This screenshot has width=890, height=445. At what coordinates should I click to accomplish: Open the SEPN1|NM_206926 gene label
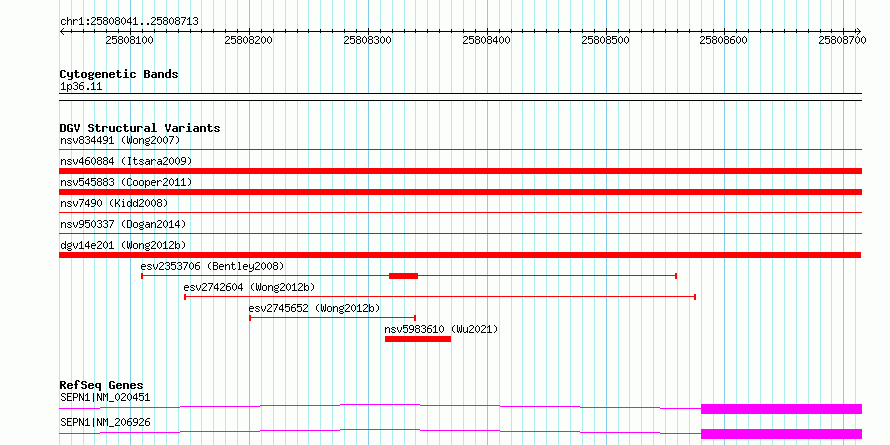pos(105,423)
